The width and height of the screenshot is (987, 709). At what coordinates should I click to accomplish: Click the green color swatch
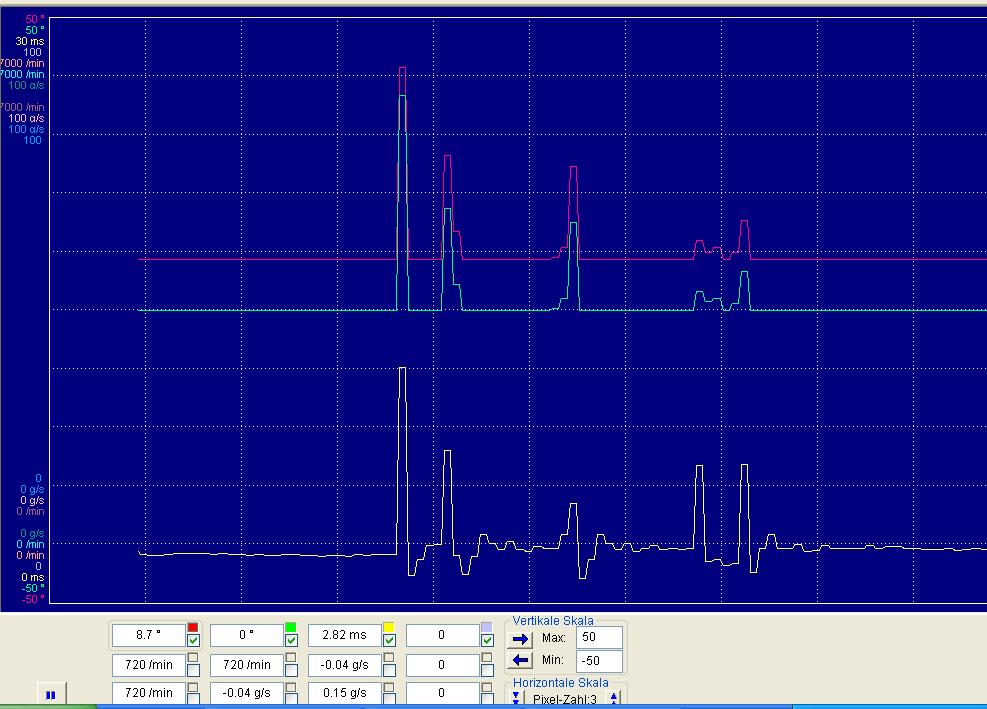(291, 627)
